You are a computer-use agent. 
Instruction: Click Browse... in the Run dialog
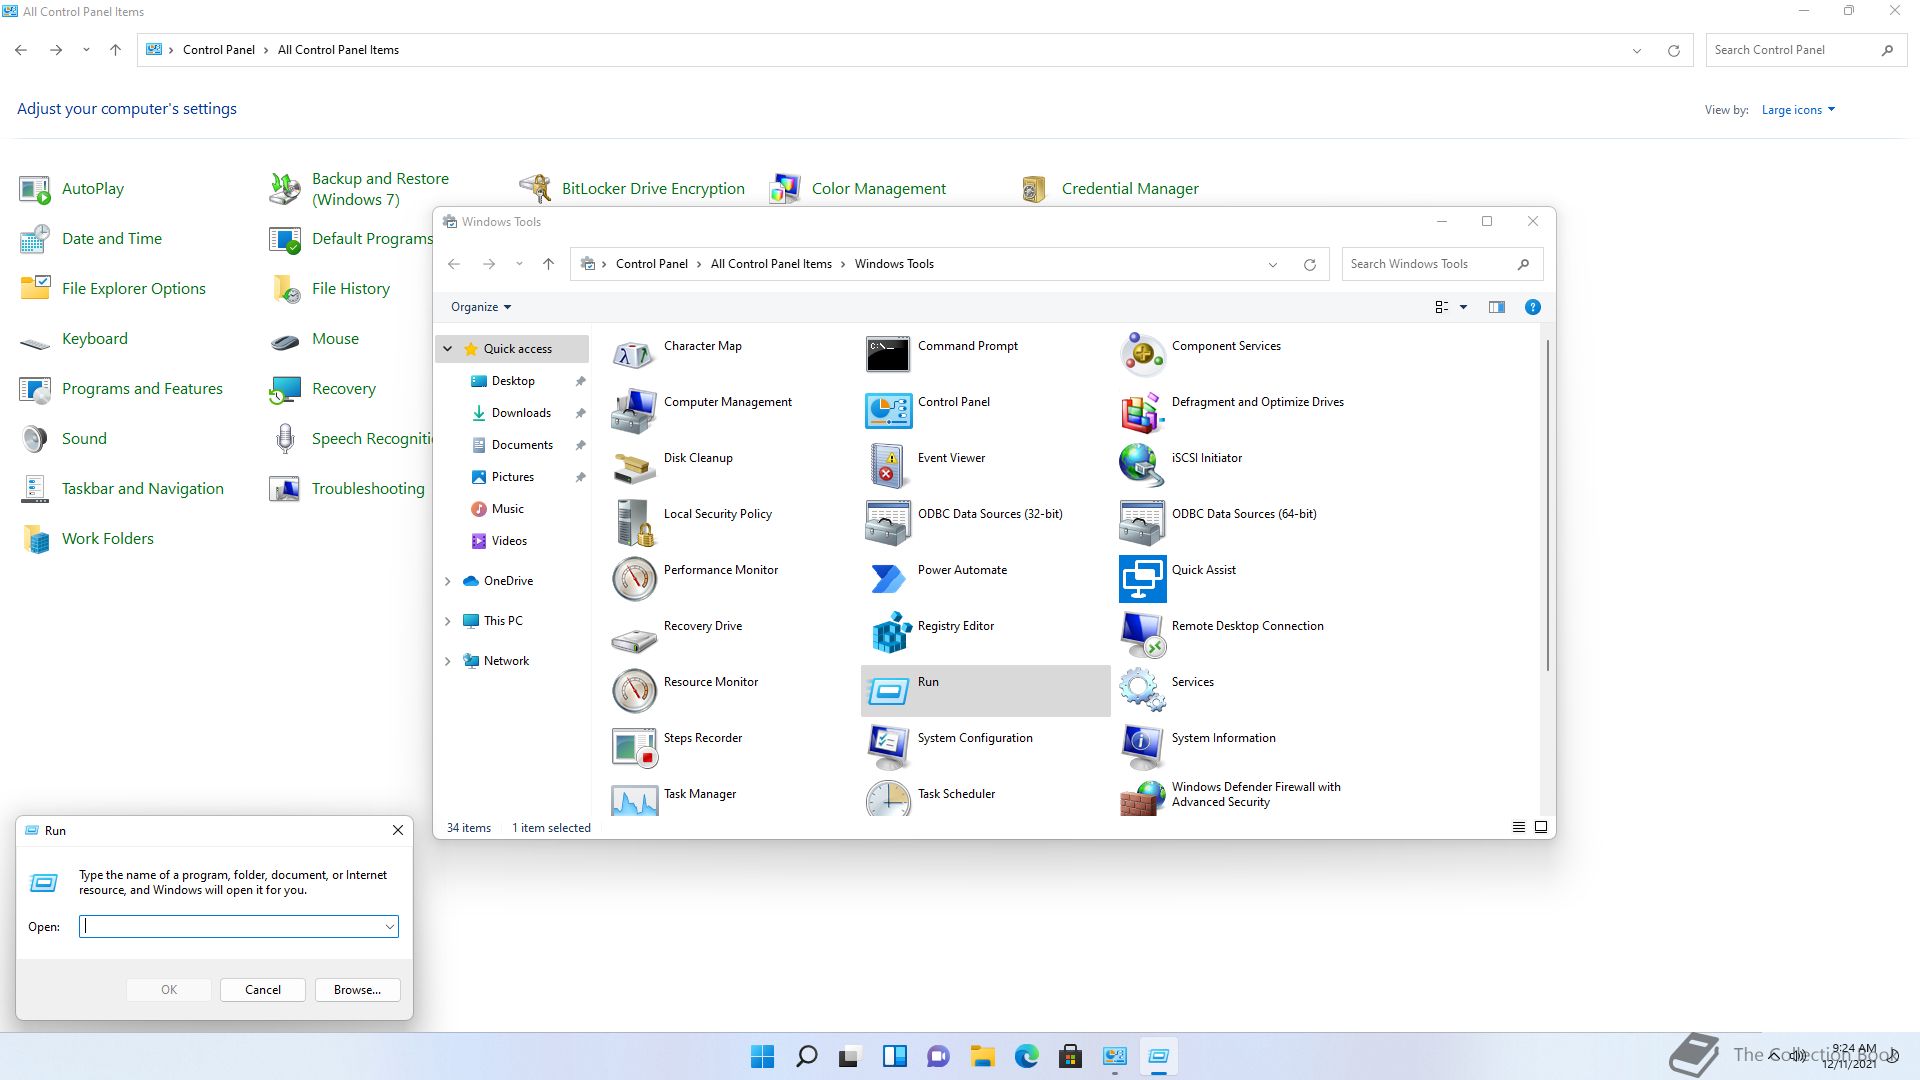click(357, 990)
